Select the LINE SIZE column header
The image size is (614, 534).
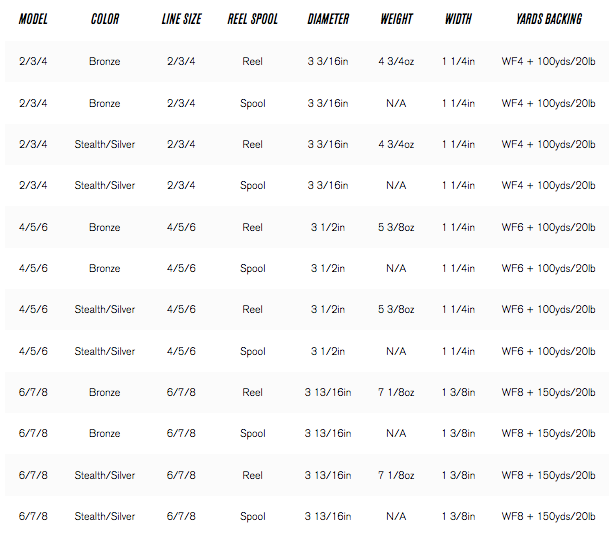click(x=181, y=19)
